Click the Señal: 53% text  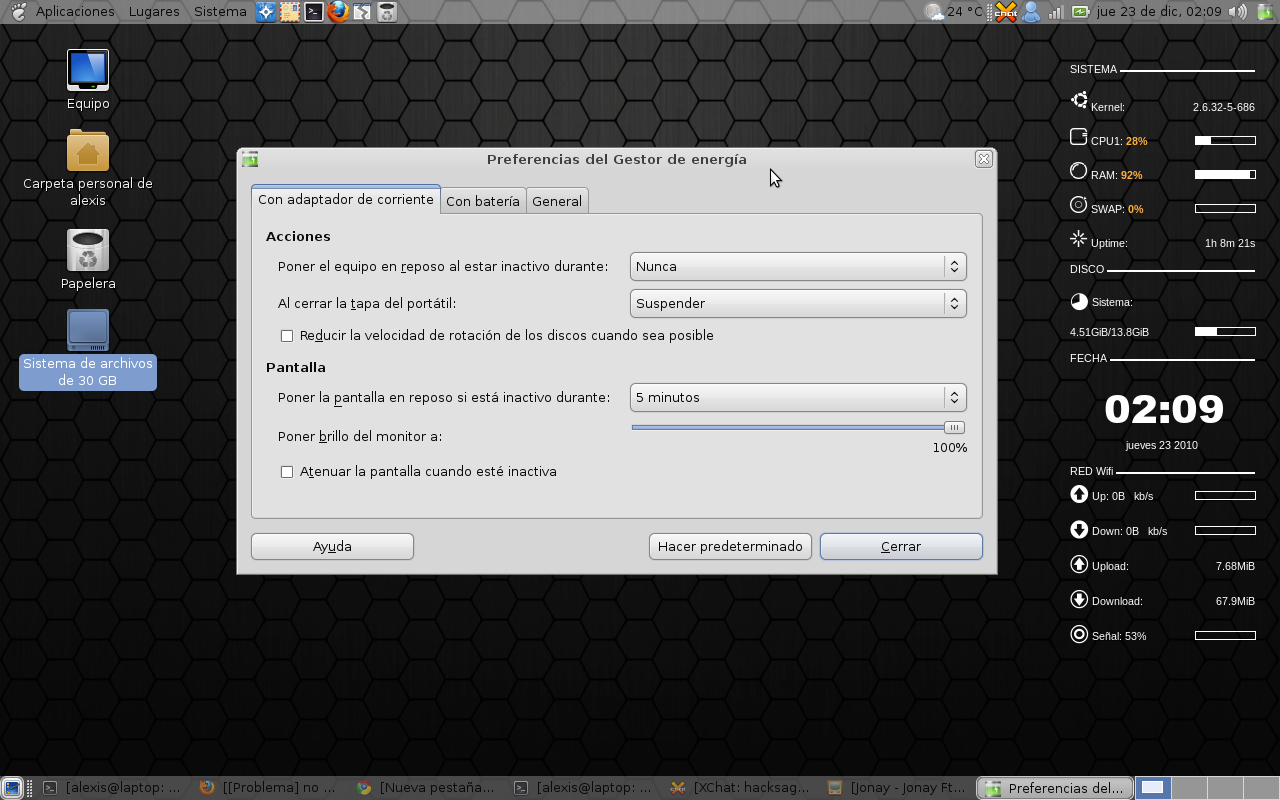click(1119, 636)
